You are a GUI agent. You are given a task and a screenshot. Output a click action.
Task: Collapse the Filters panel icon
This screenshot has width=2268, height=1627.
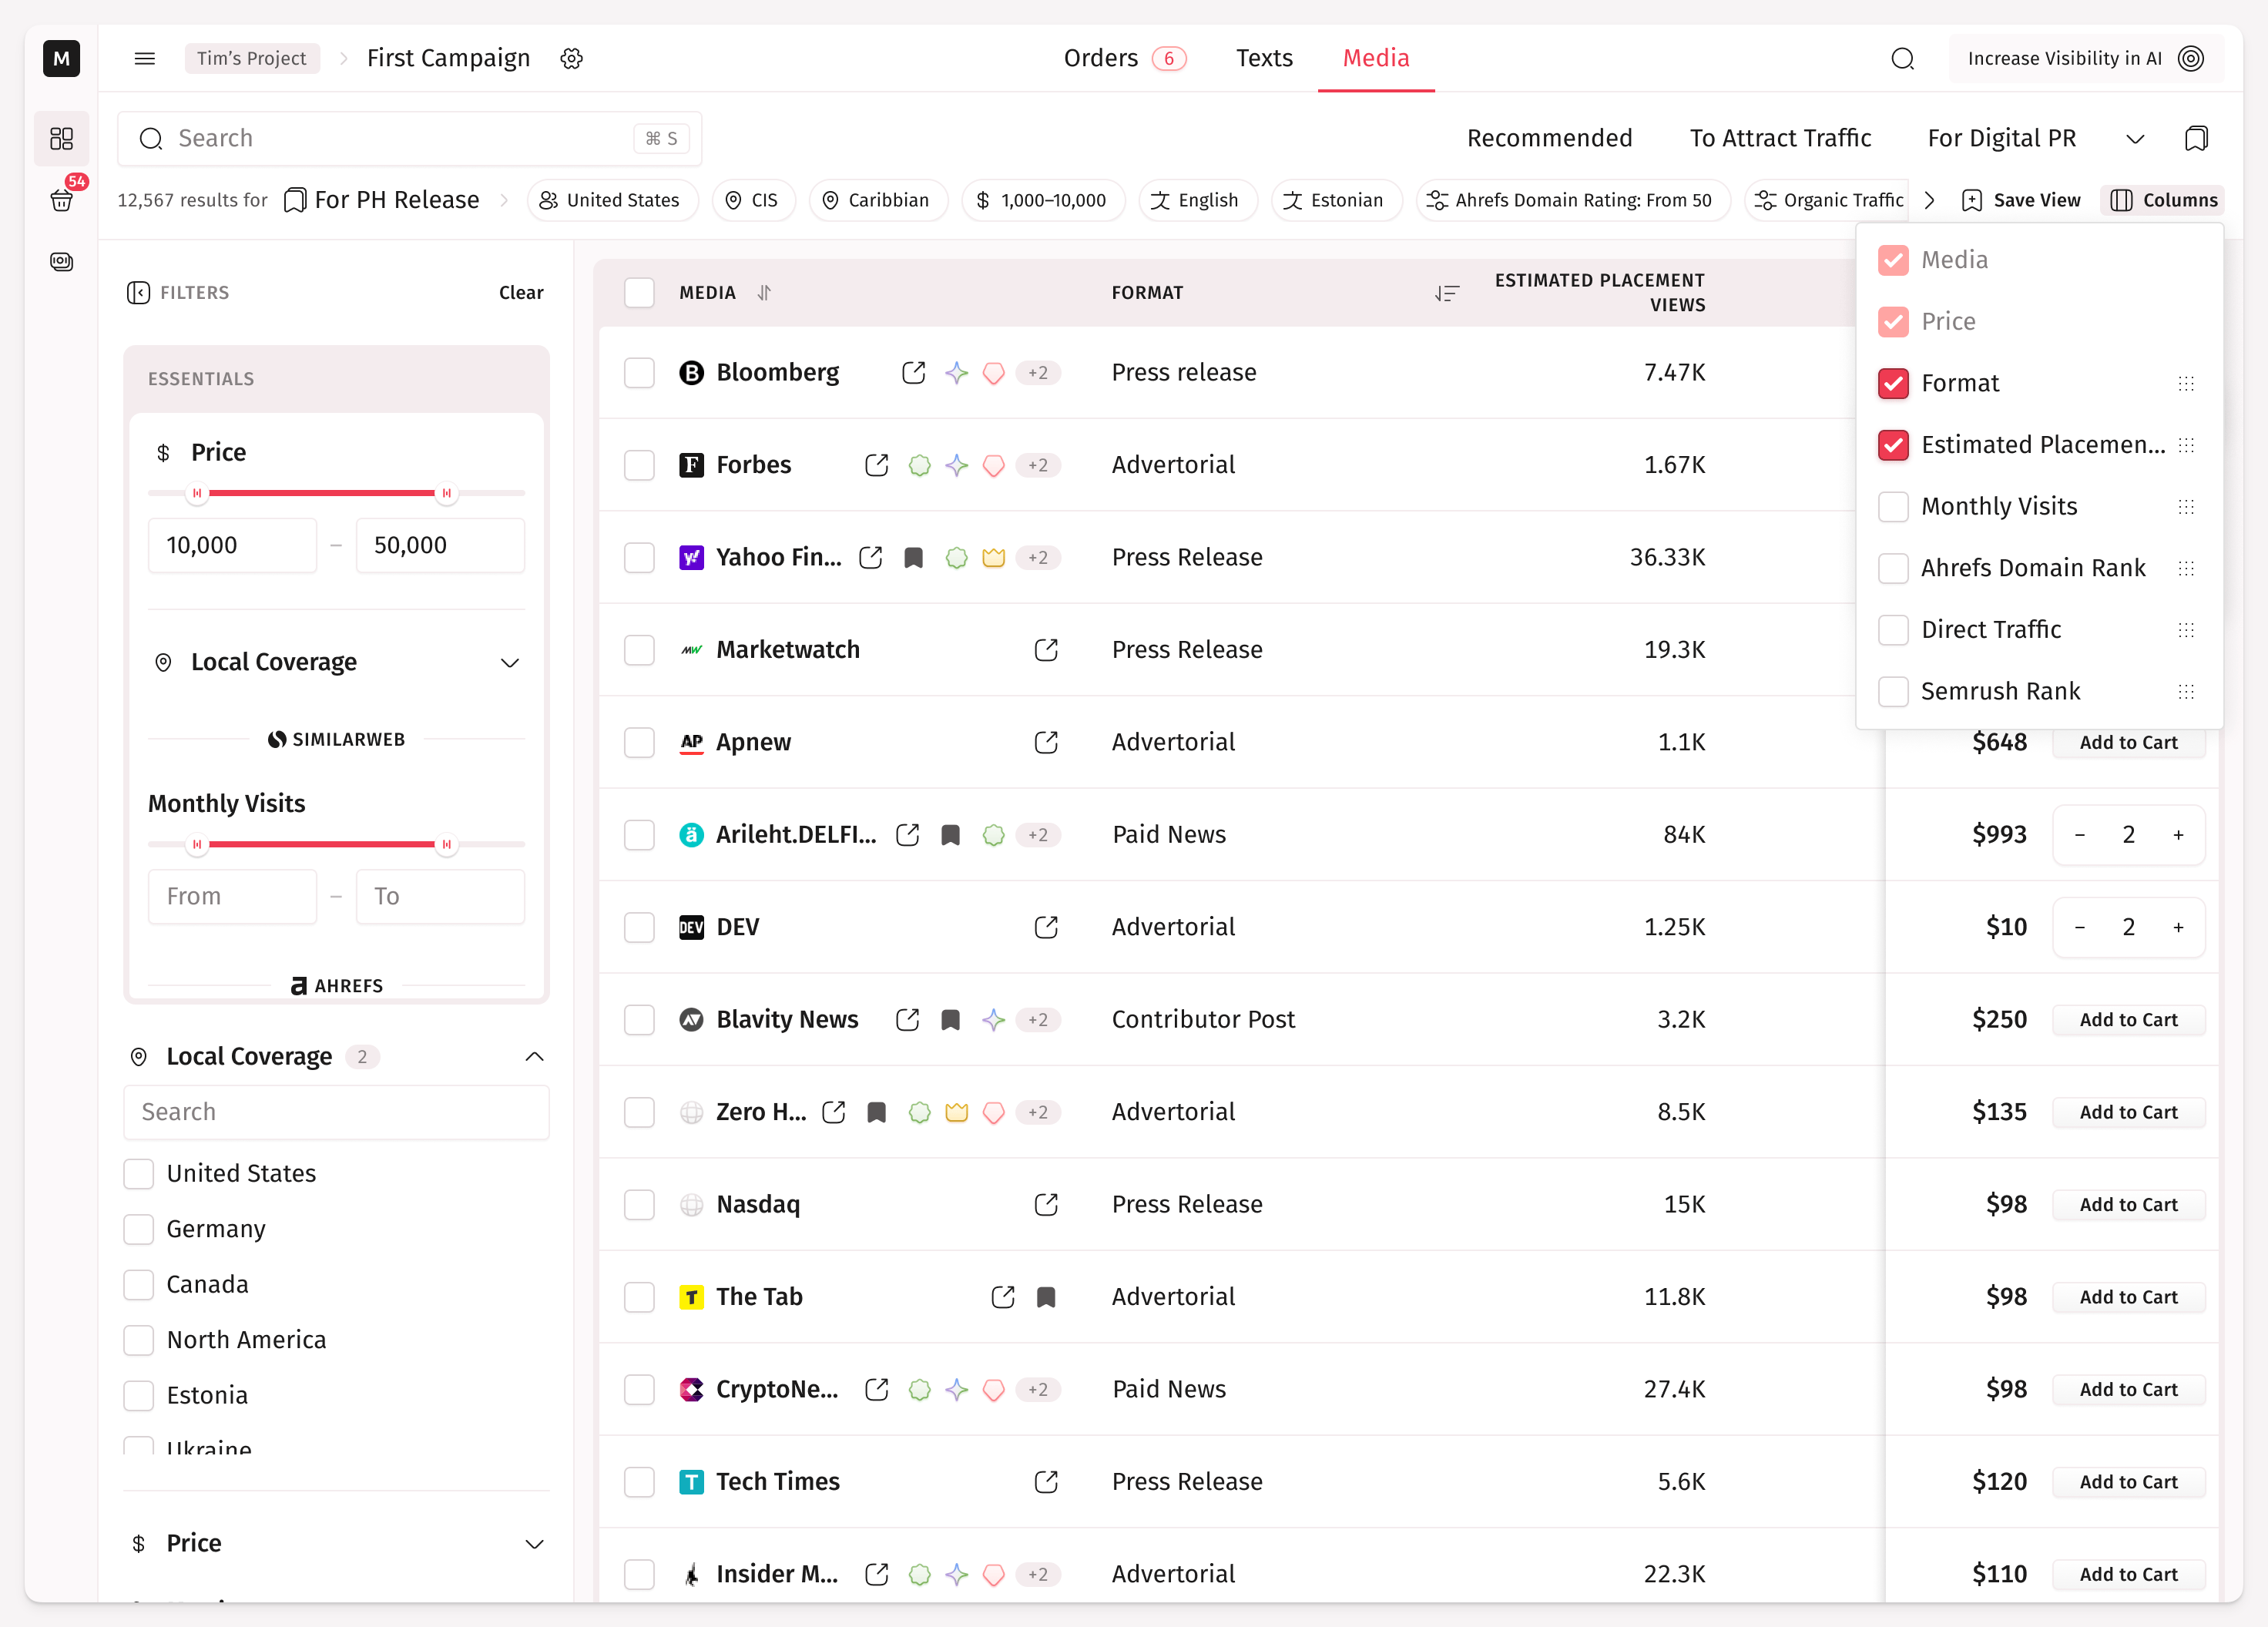click(x=138, y=292)
